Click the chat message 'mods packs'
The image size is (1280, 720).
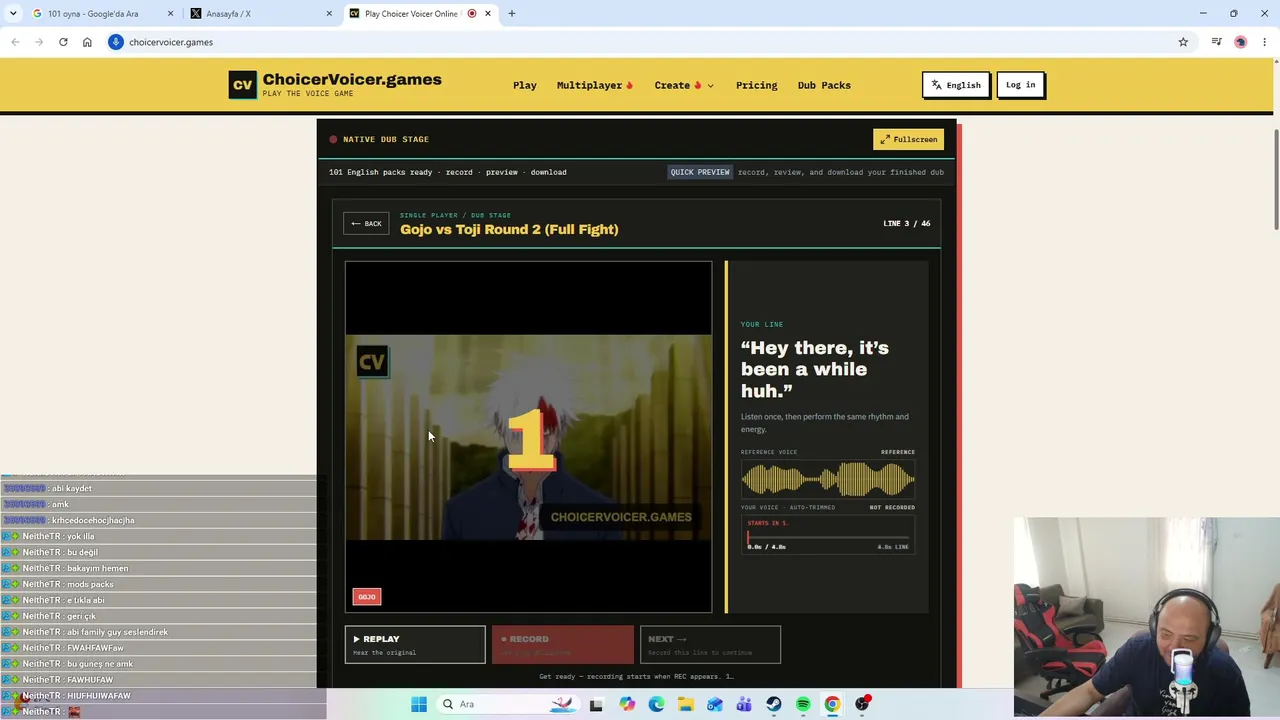[x=90, y=584]
